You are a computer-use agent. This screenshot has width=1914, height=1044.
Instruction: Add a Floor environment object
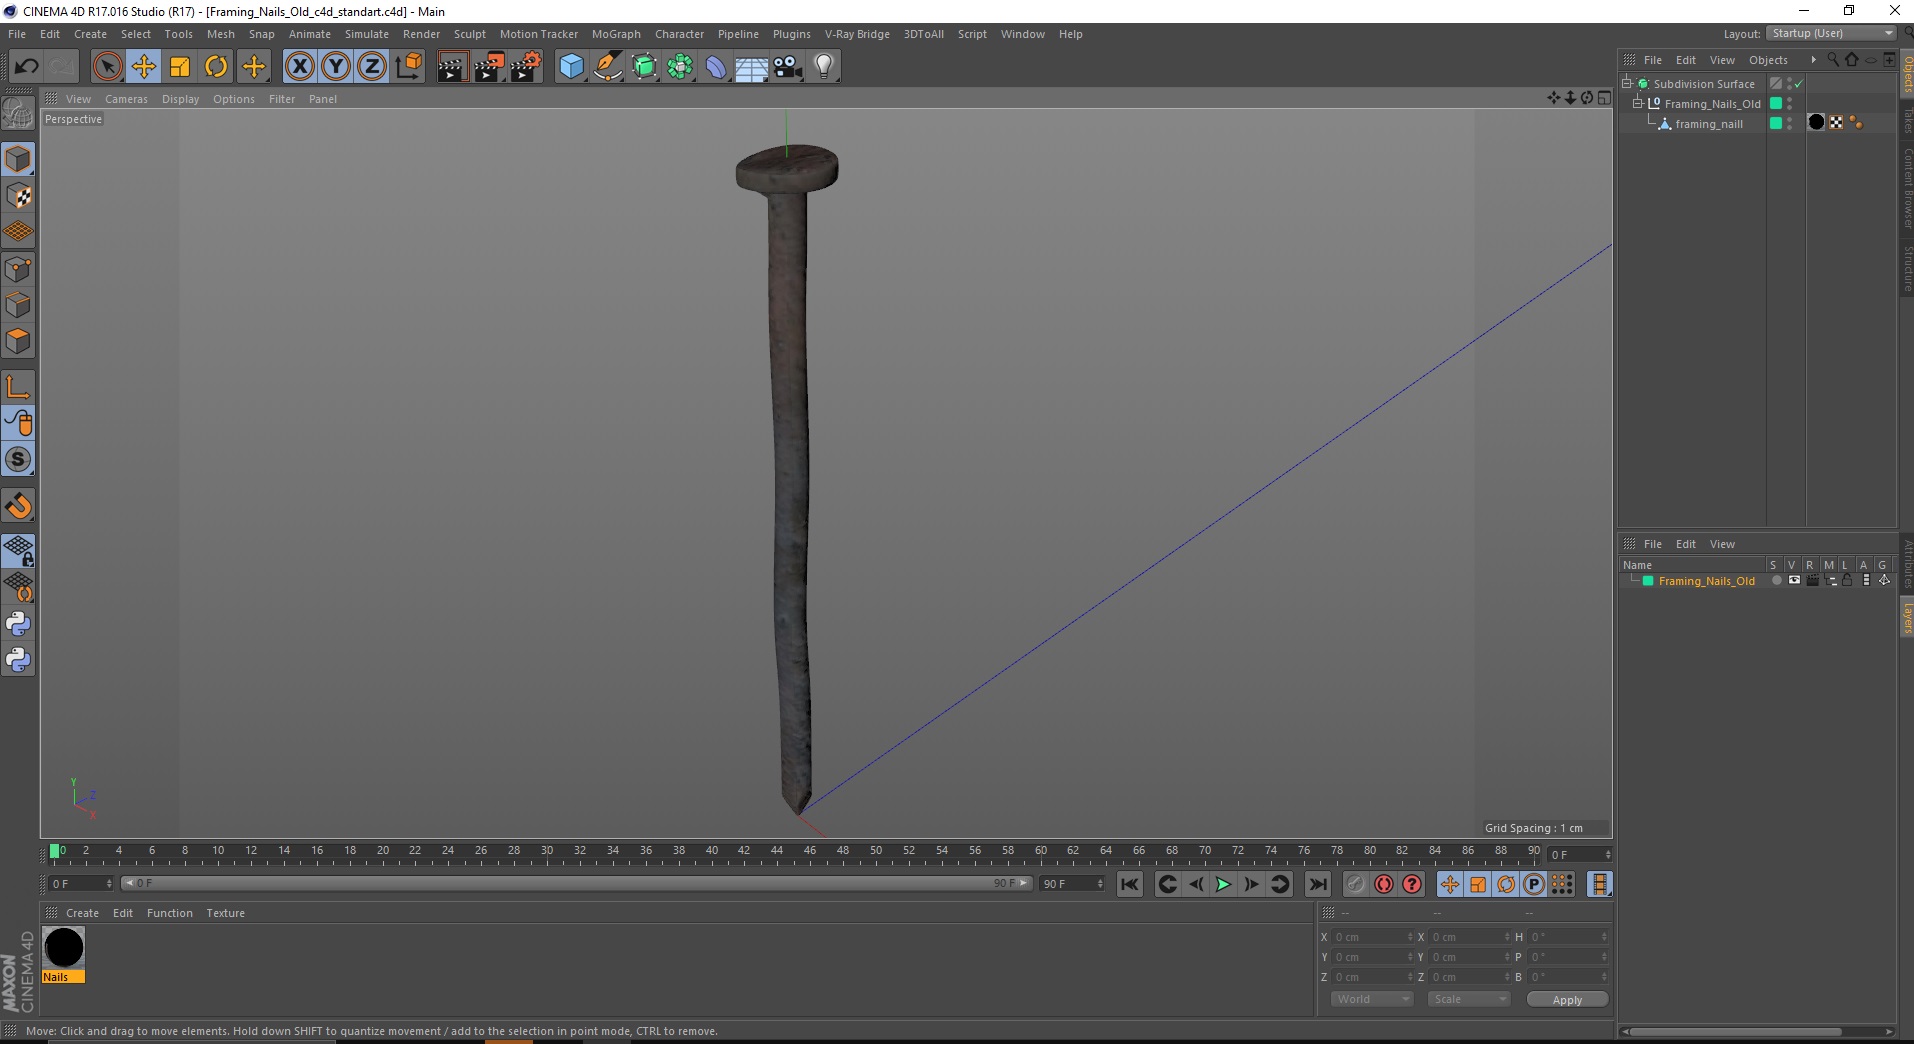[x=751, y=67]
